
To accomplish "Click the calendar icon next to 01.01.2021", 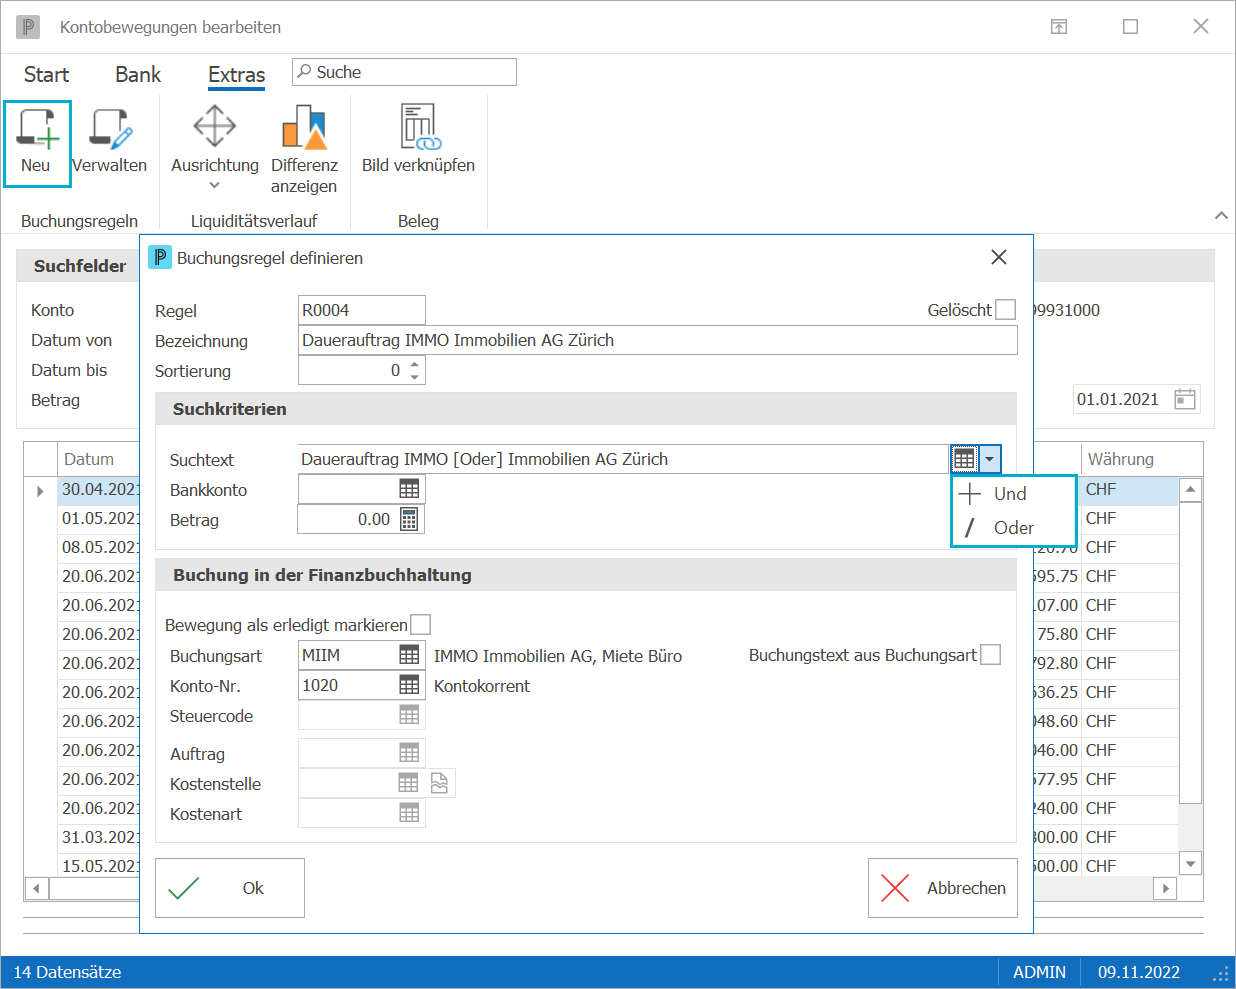I will point(1185,399).
